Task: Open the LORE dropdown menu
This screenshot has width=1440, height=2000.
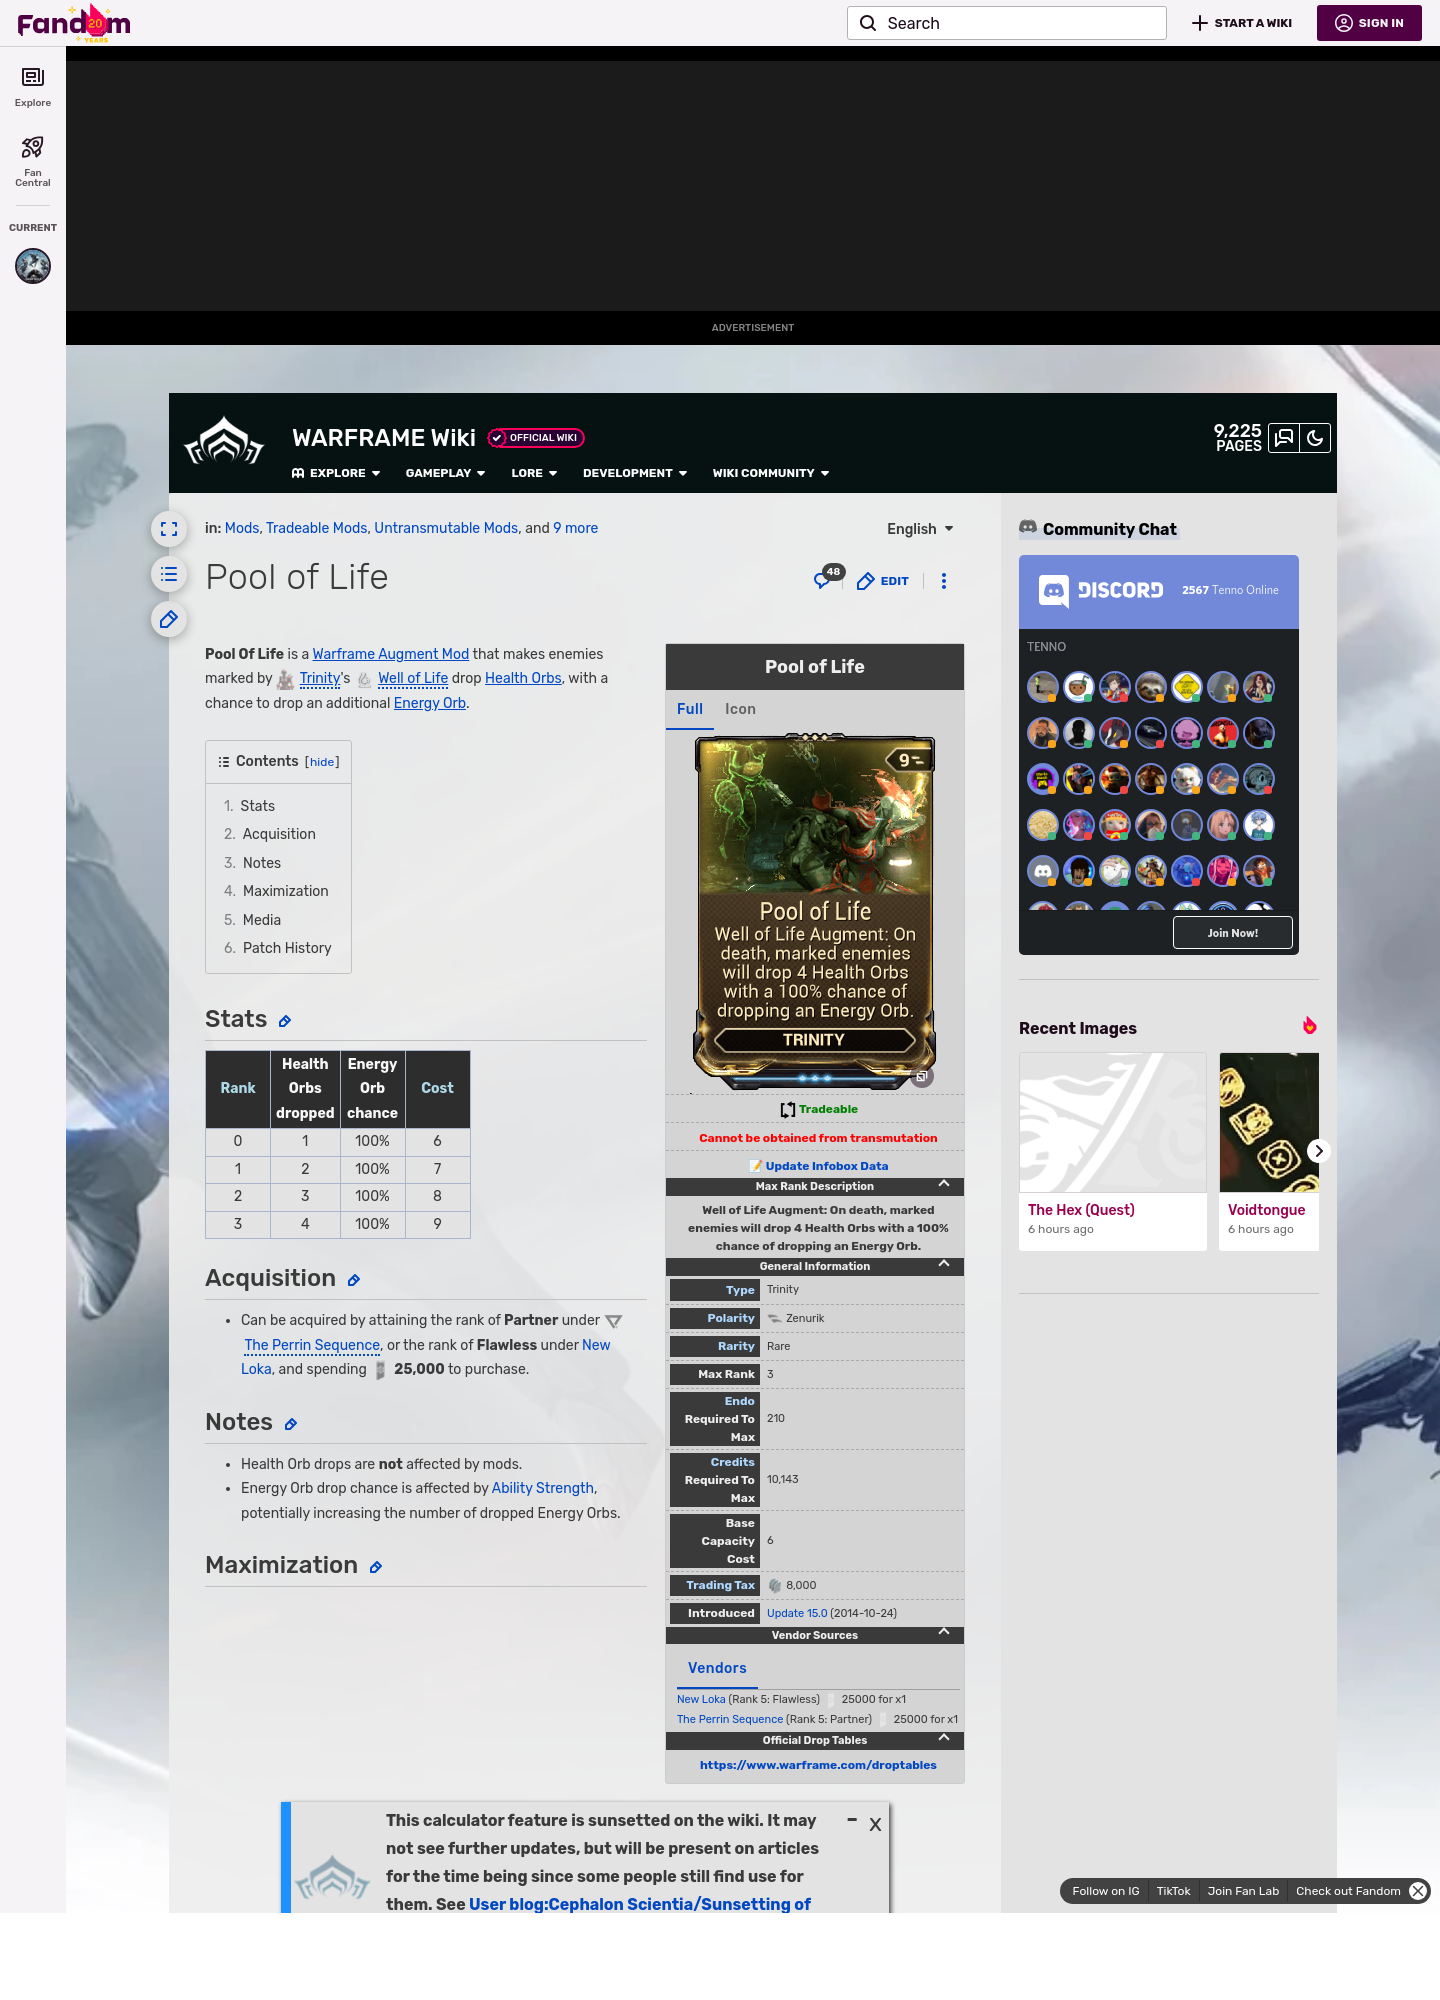Action: [x=534, y=473]
